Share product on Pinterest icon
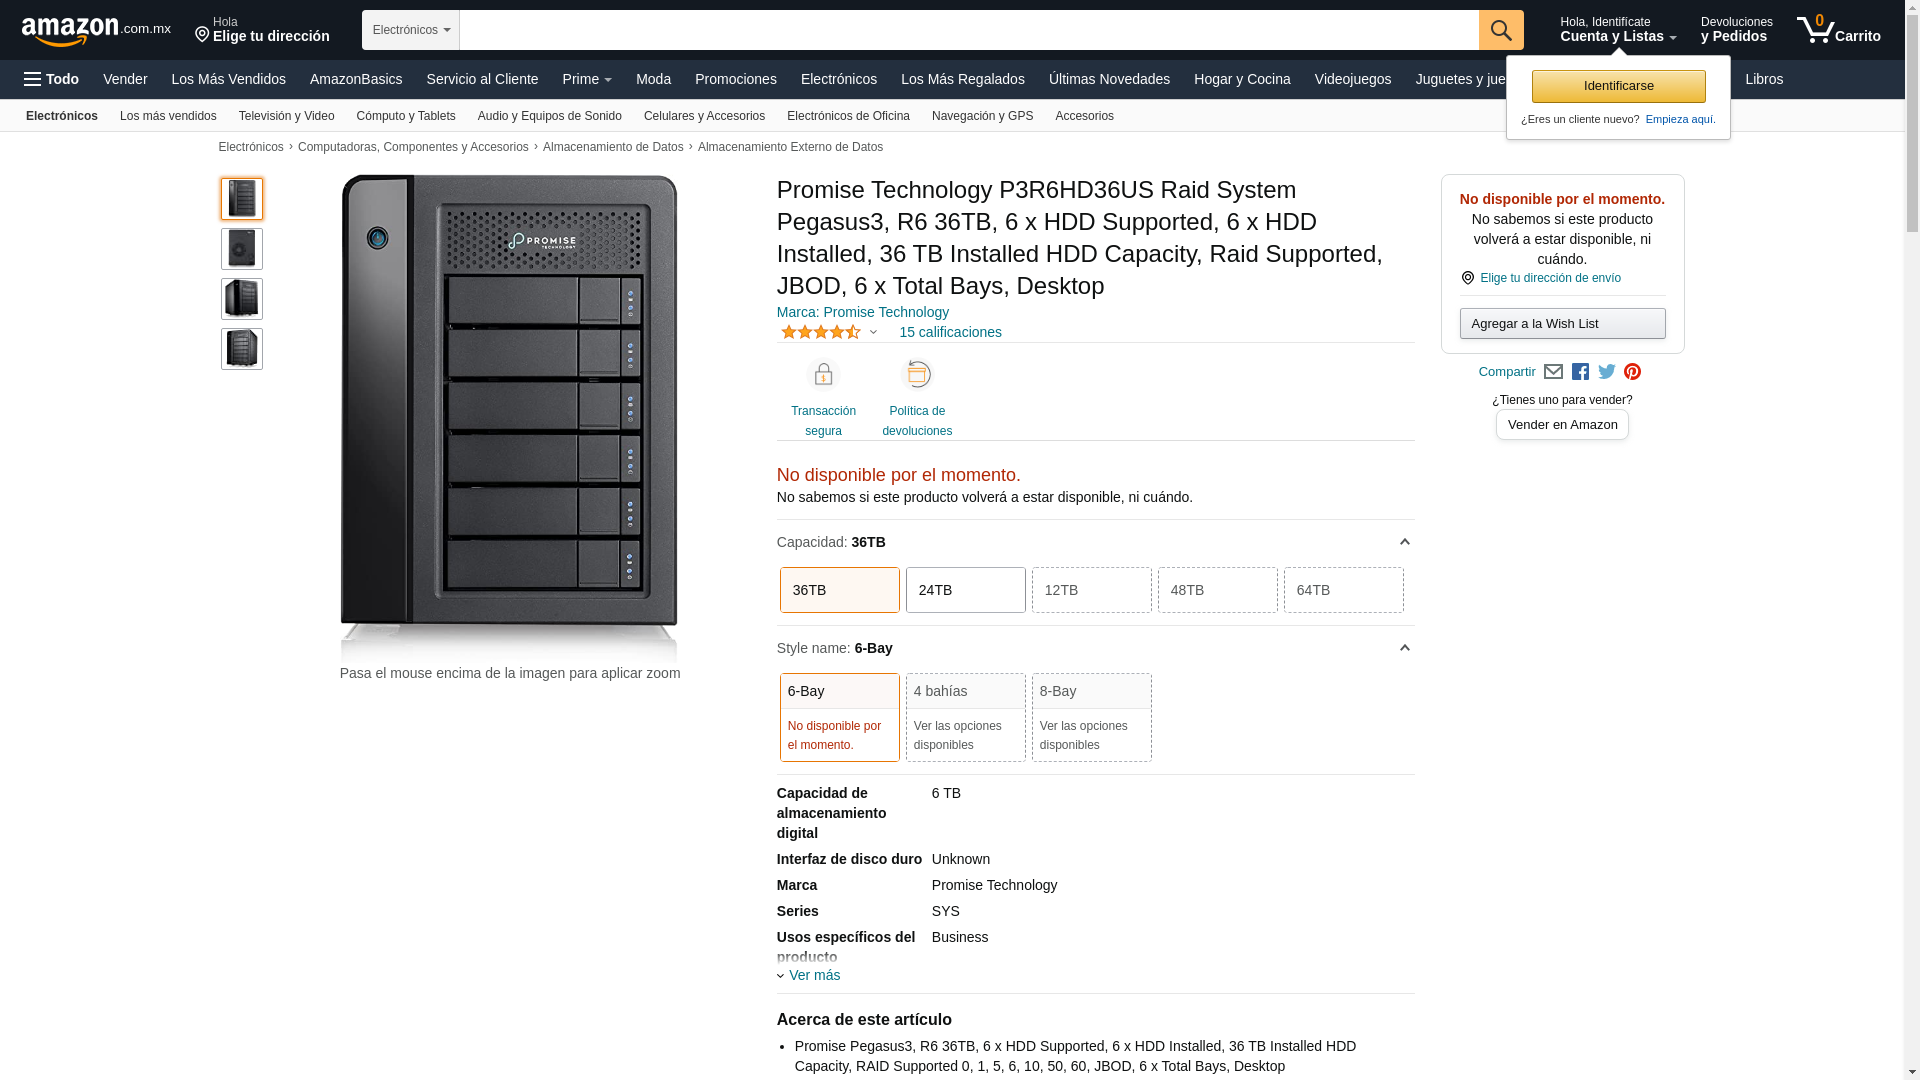1920x1080 pixels. (1632, 372)
